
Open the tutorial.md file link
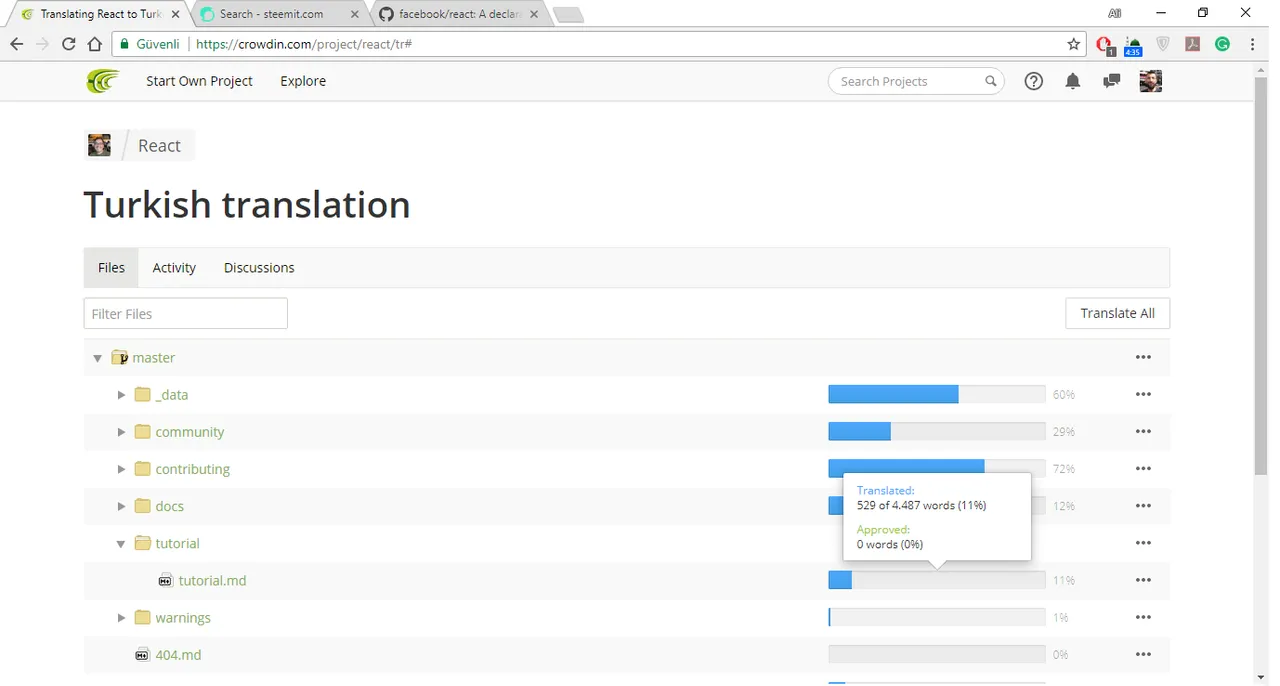click(x=212, y=580)
